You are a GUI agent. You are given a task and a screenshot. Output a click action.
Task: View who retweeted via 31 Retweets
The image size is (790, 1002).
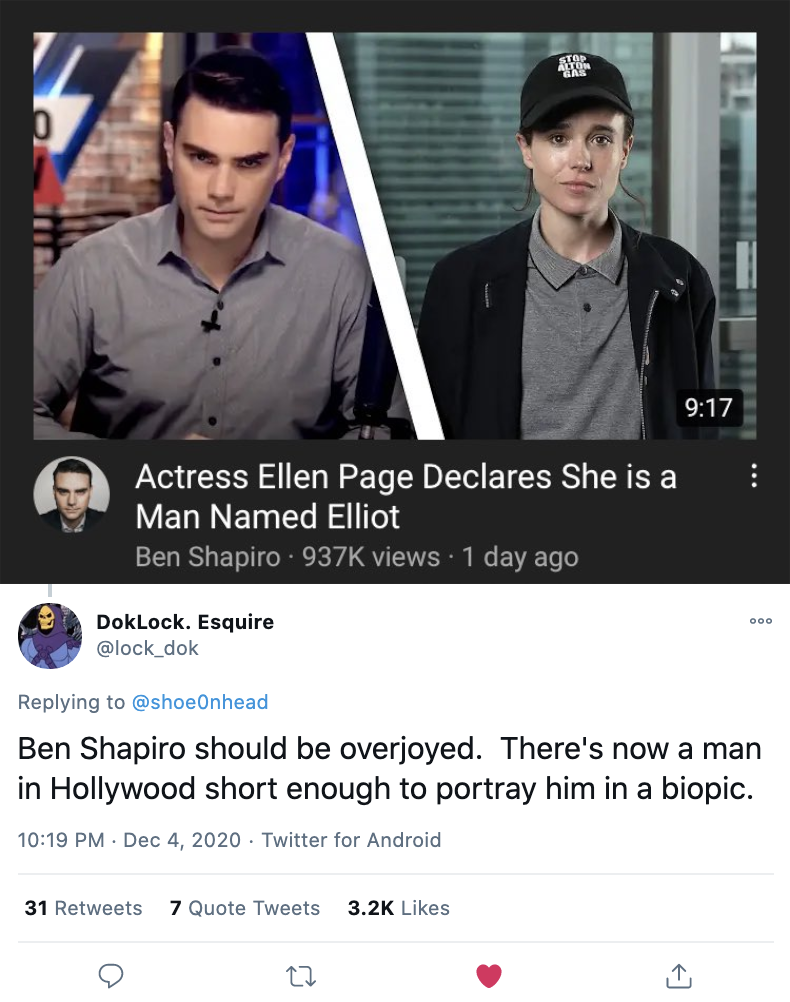click(x=82, y=908)
